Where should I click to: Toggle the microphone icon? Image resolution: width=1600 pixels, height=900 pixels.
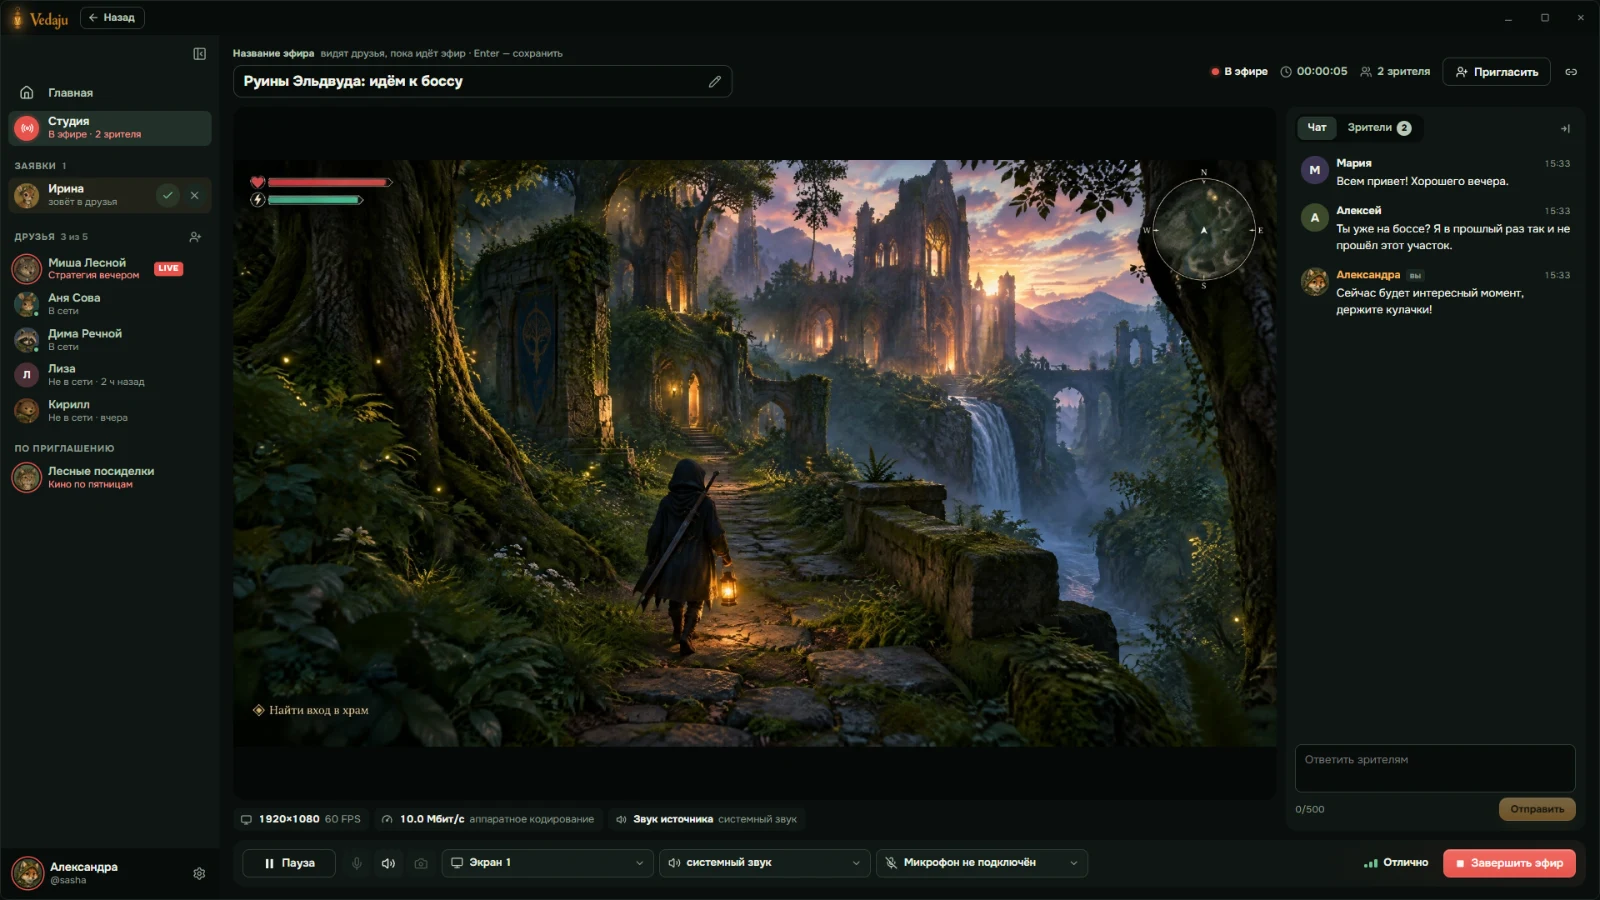point(357,863)
